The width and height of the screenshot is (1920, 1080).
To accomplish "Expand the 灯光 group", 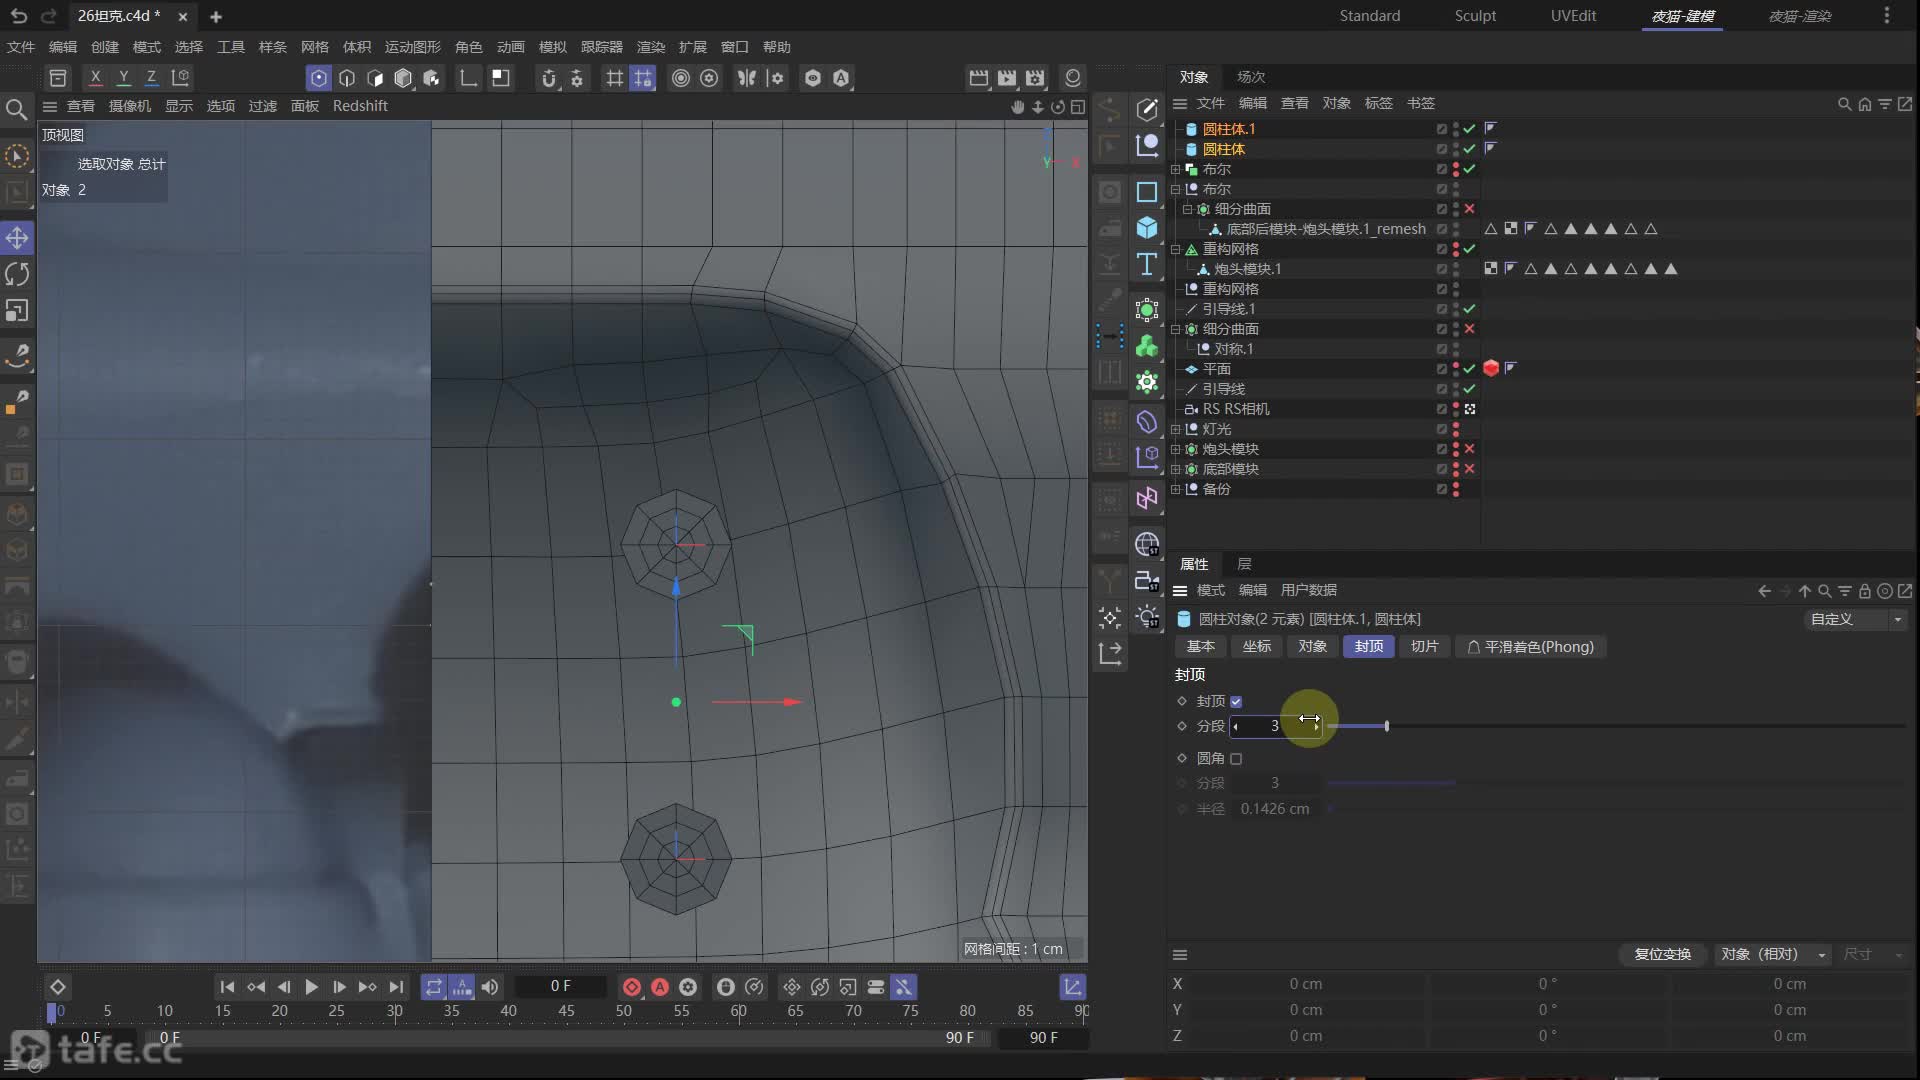I will tap(1176, 429).
